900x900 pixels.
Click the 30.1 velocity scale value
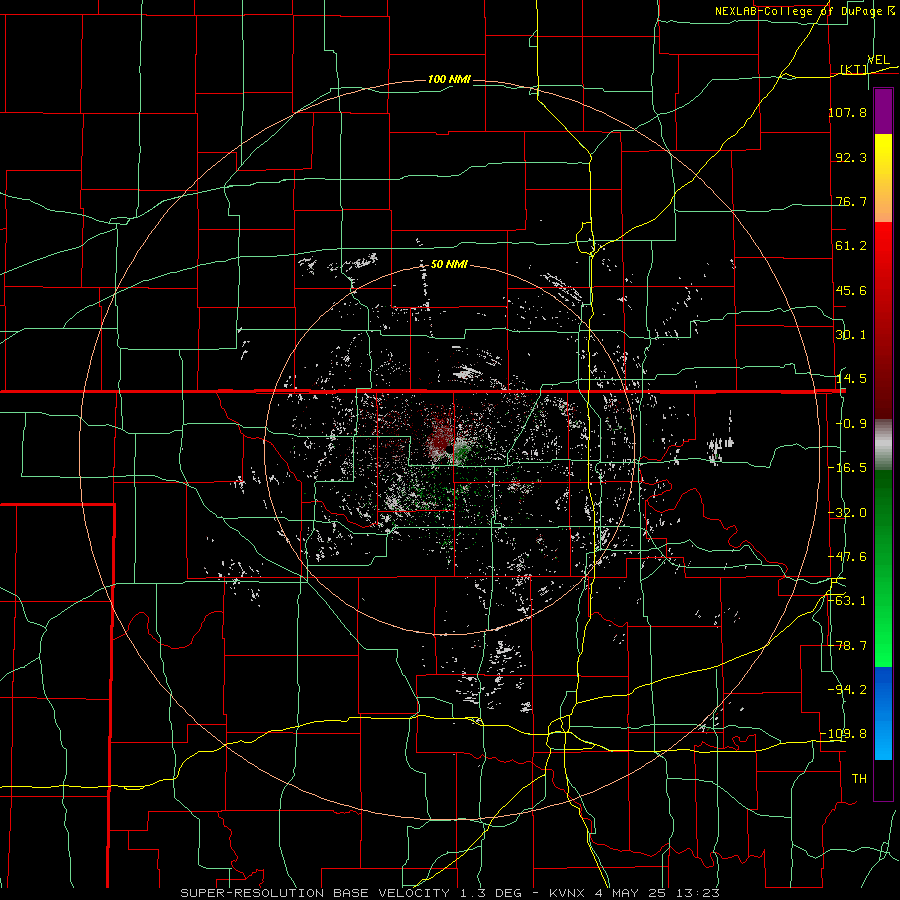click(851, 335)
